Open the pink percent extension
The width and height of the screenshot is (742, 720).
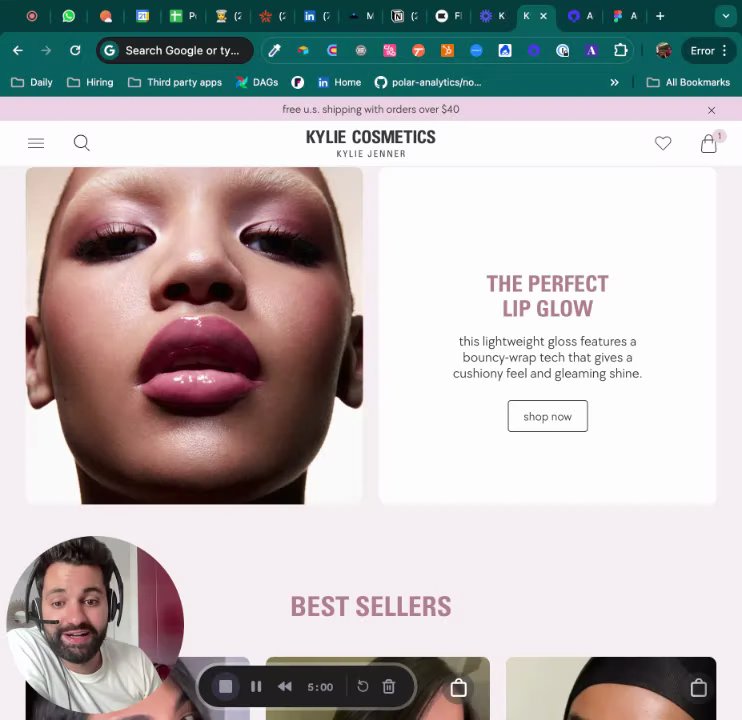click(x=389, y=50)
